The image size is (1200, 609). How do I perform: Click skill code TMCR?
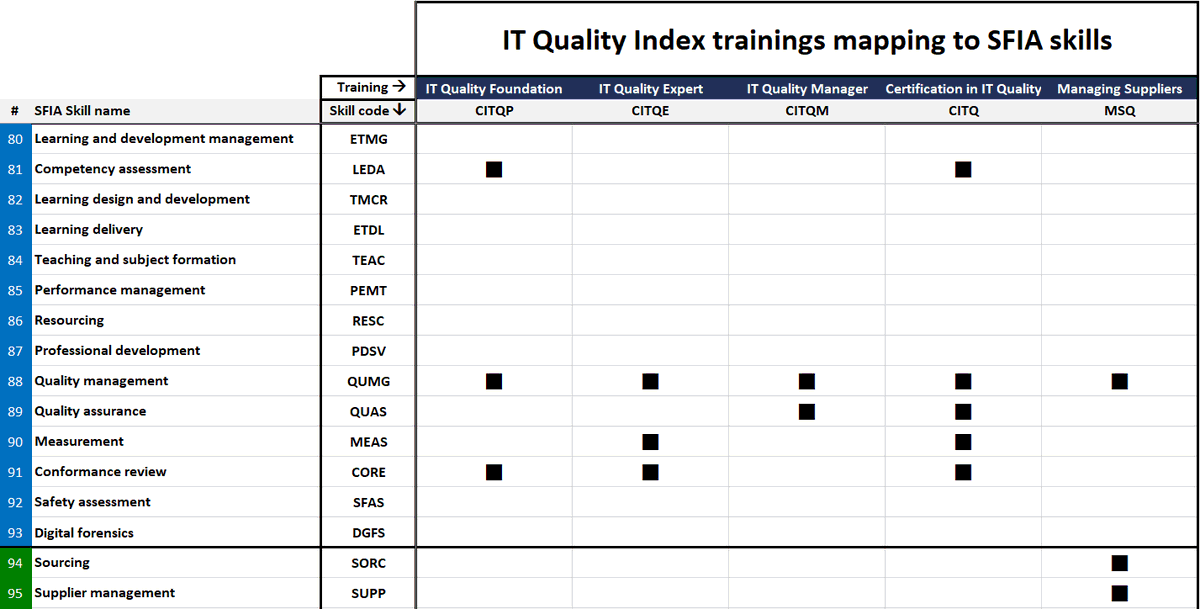coord(368,200)
